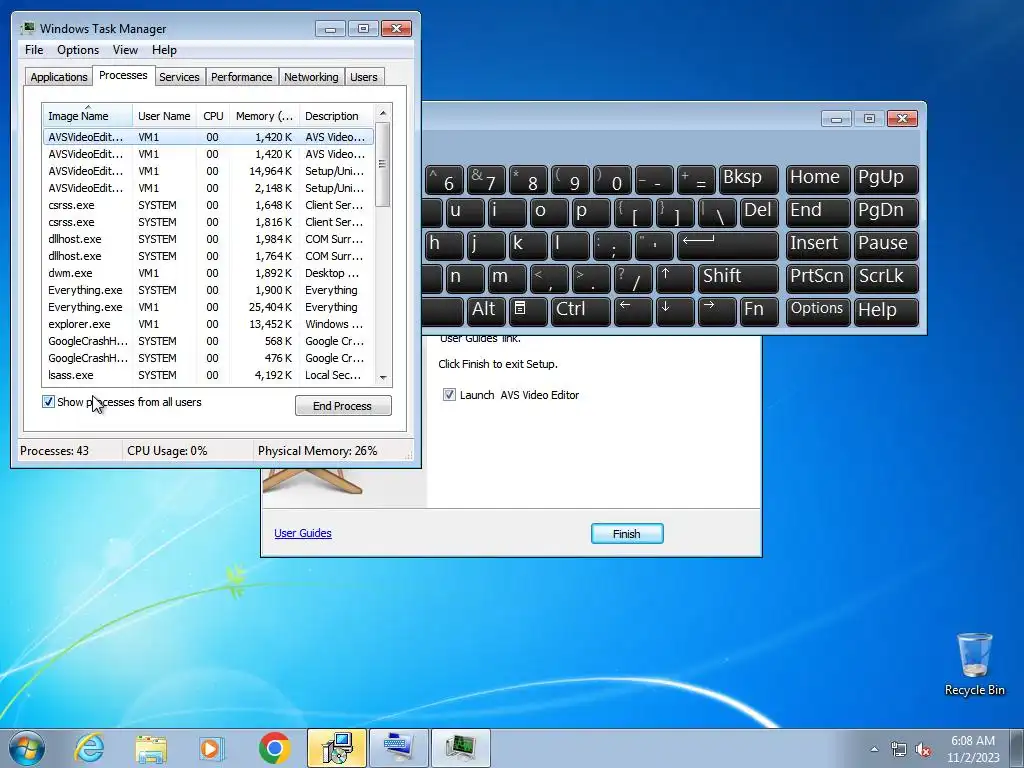This screenshot has width=1024, height=768.
Task: Uncheck Launch AVS Video Editor checkbox
Action: pyautogui.click(x=449, y=394)
